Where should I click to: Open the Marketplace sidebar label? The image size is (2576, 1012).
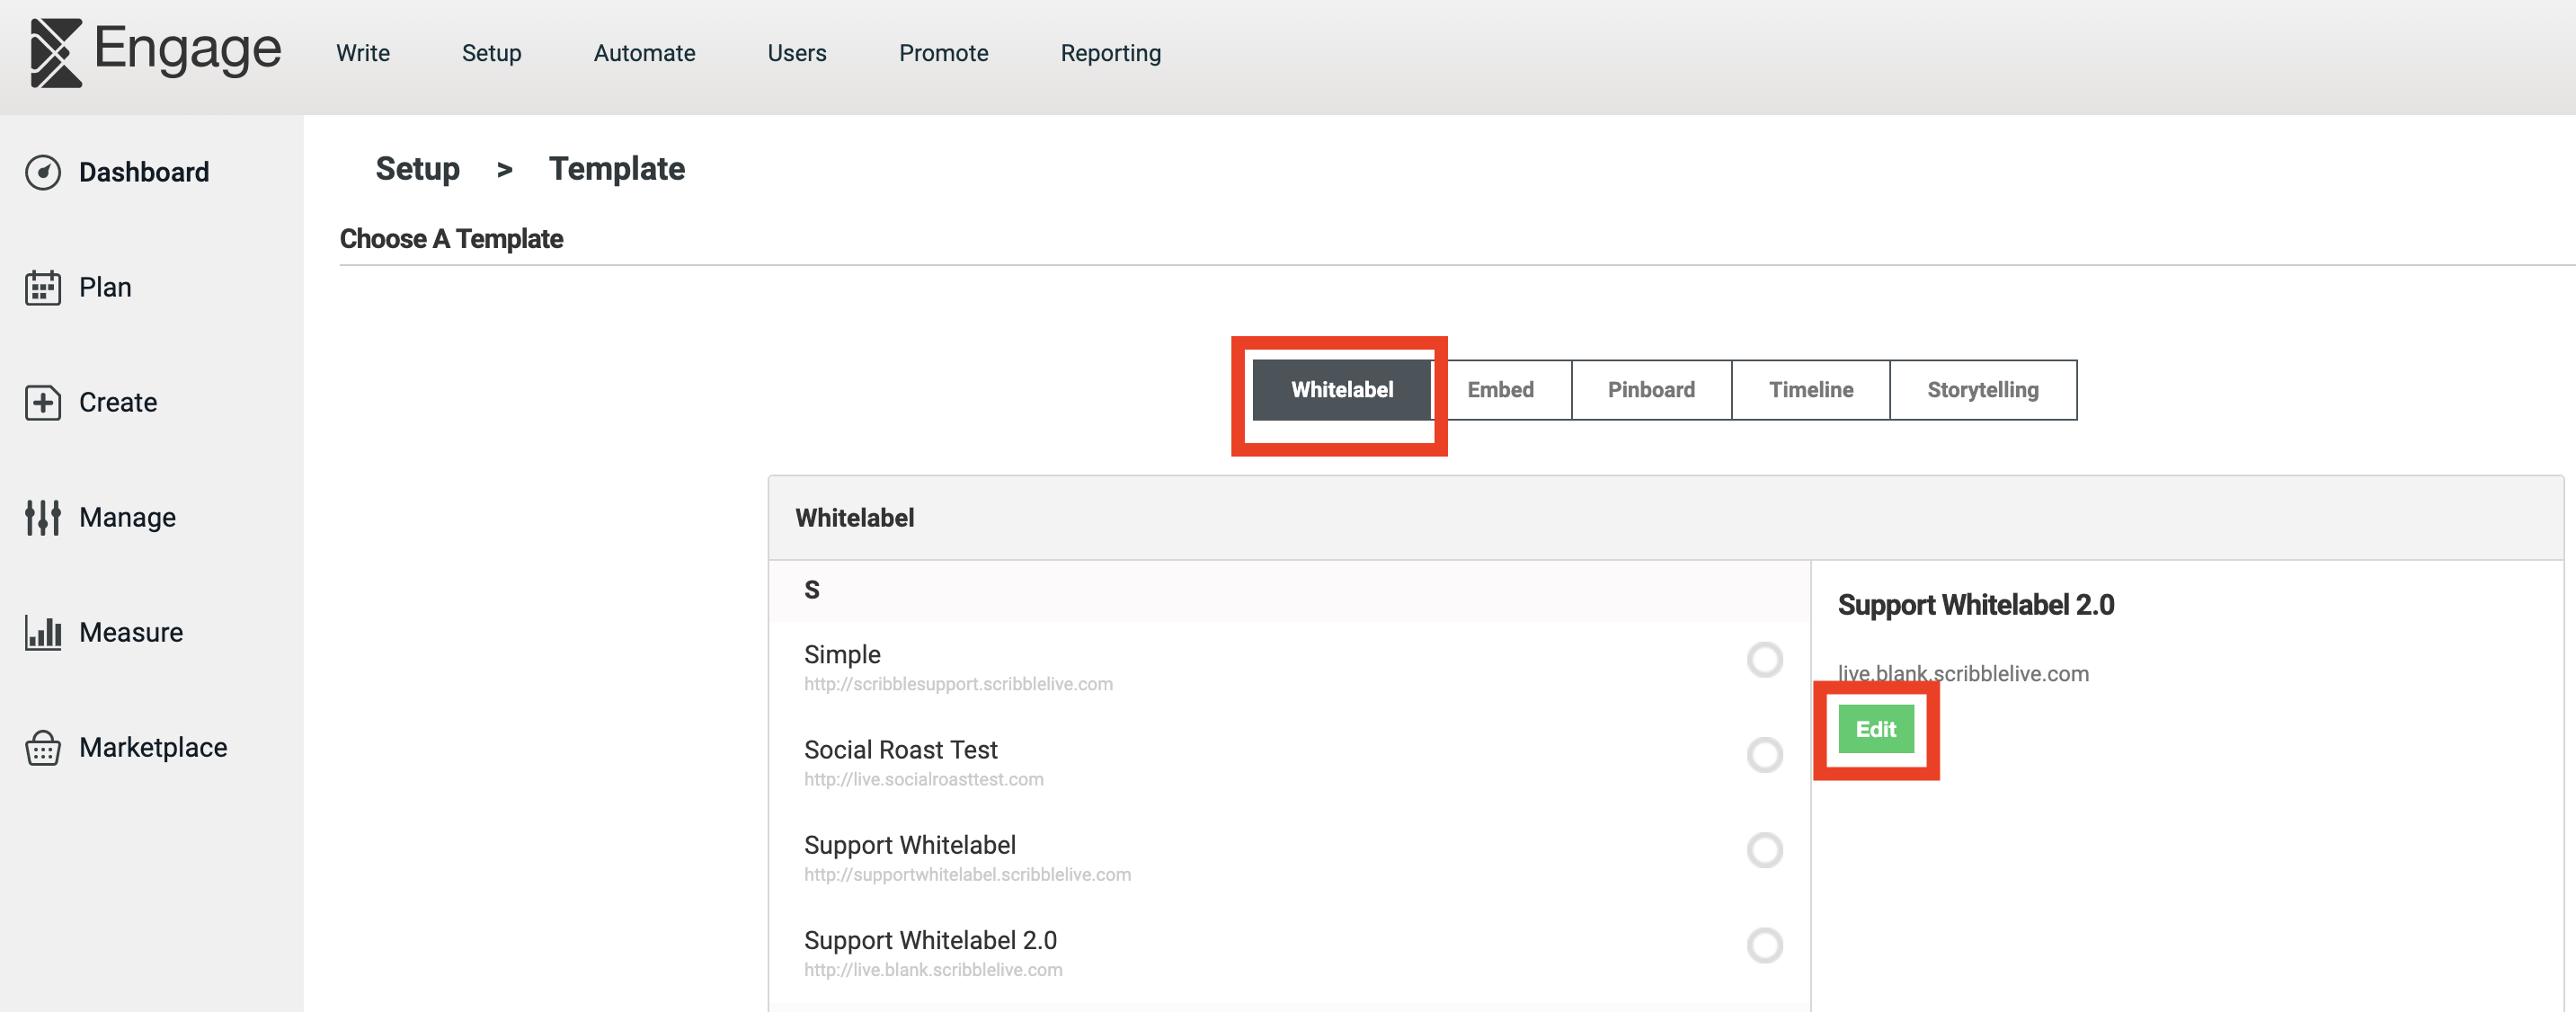pos(153,747)
